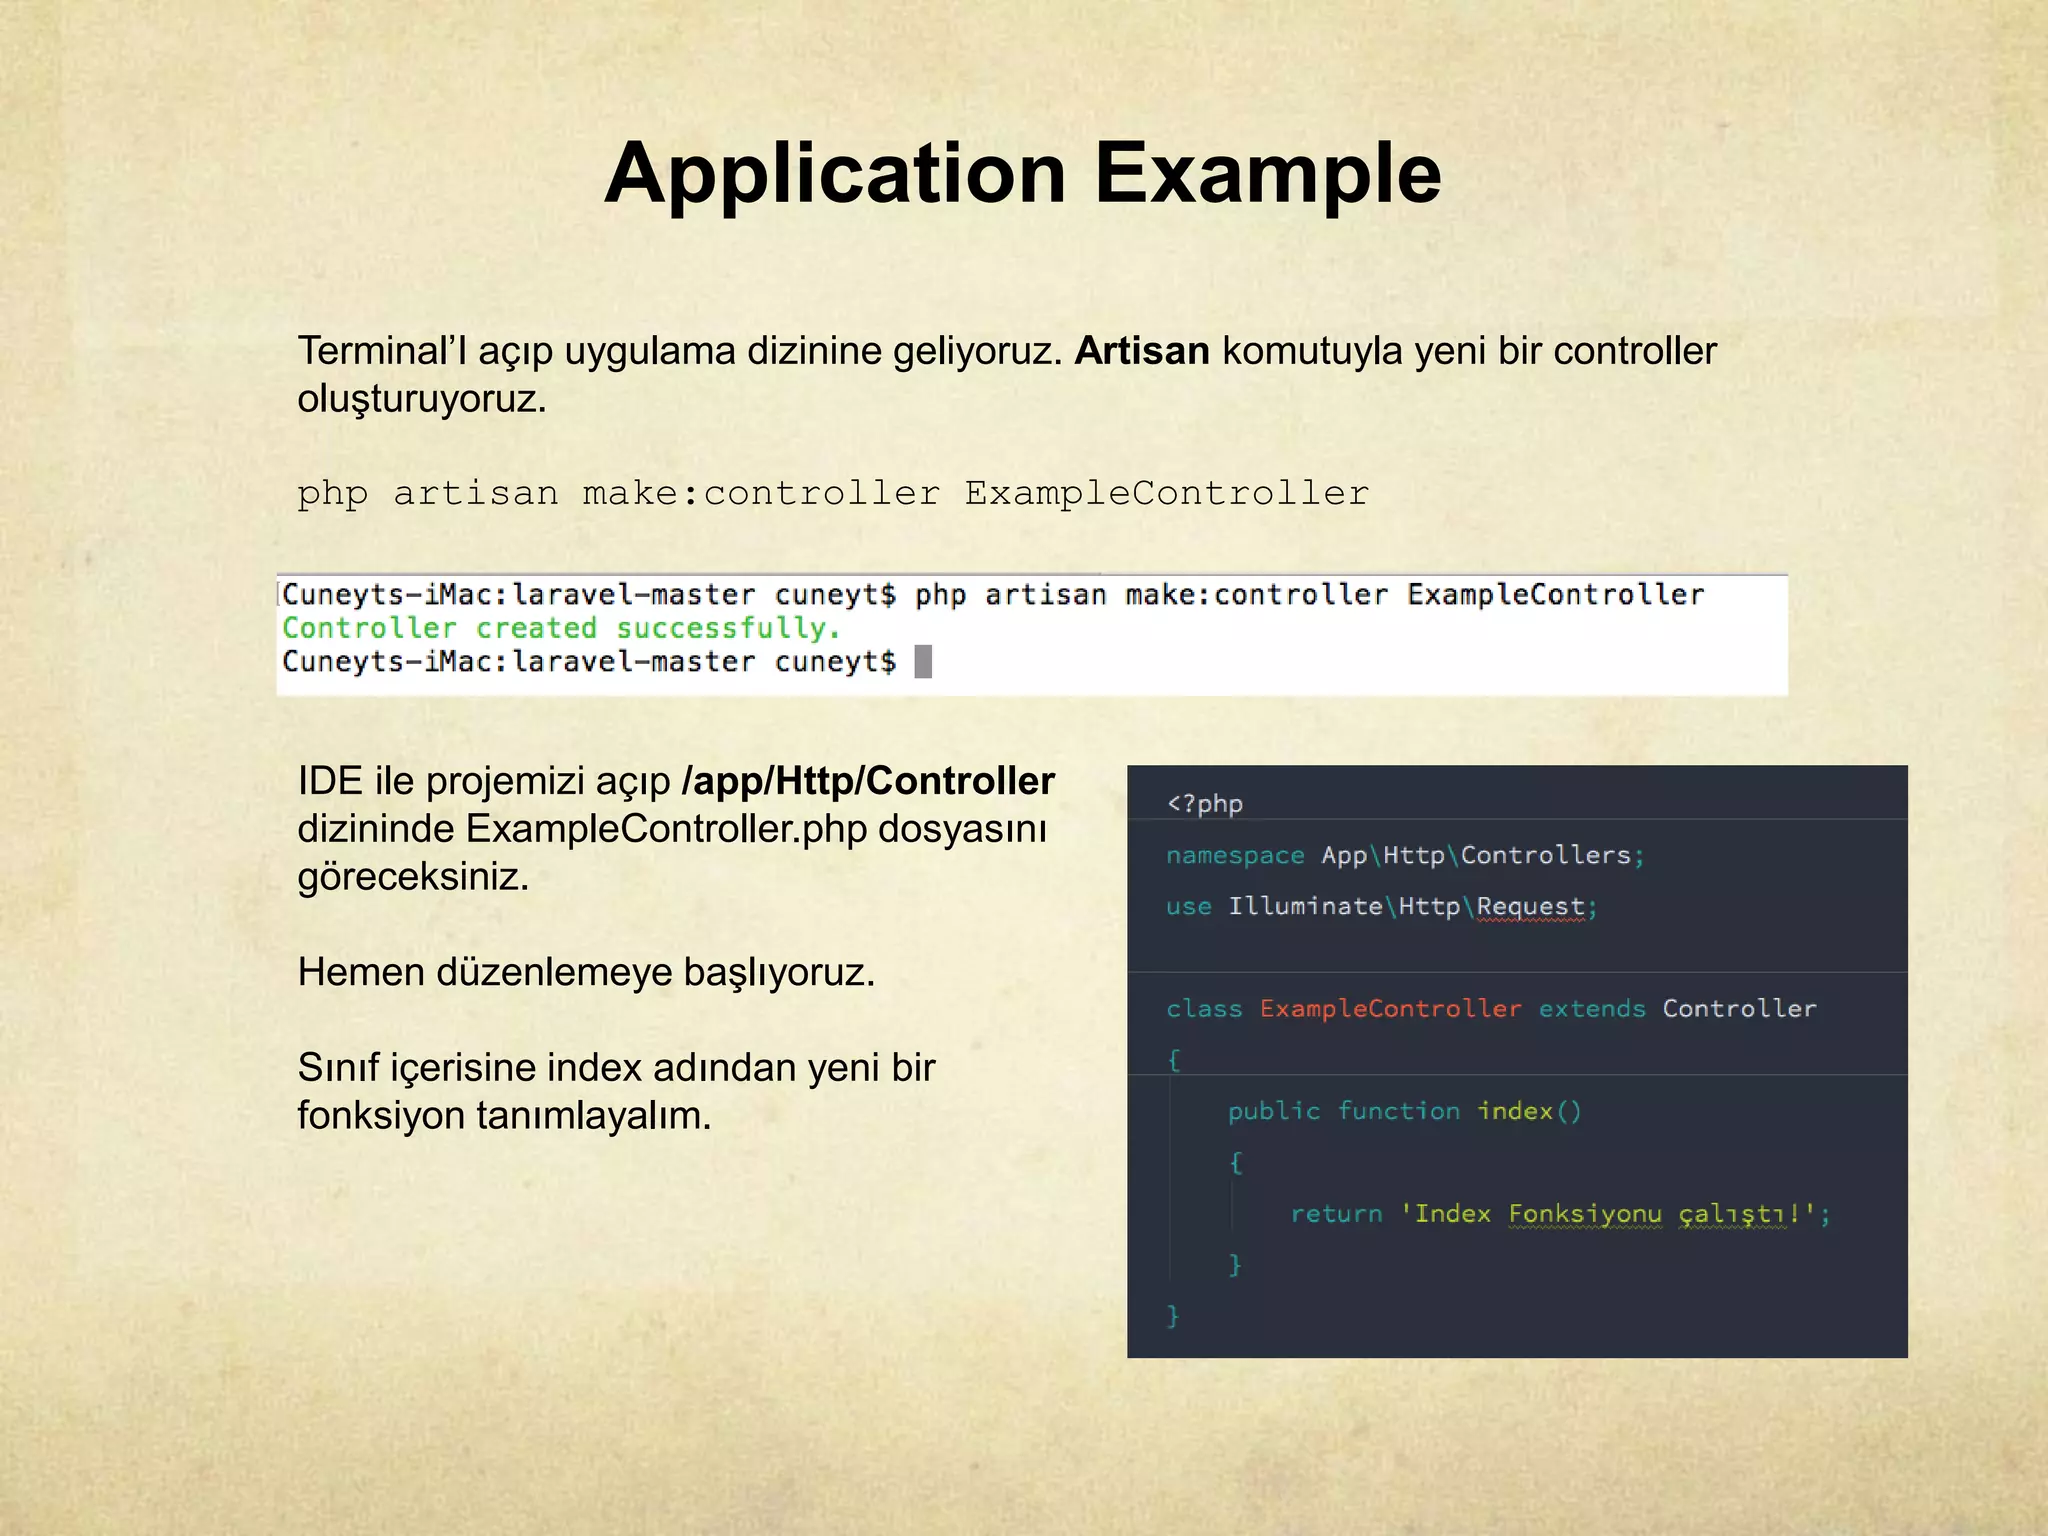Click 'extends' keyword in the code
This screenshot has width=2048, height=1536.
[x=1592, y=1009]
